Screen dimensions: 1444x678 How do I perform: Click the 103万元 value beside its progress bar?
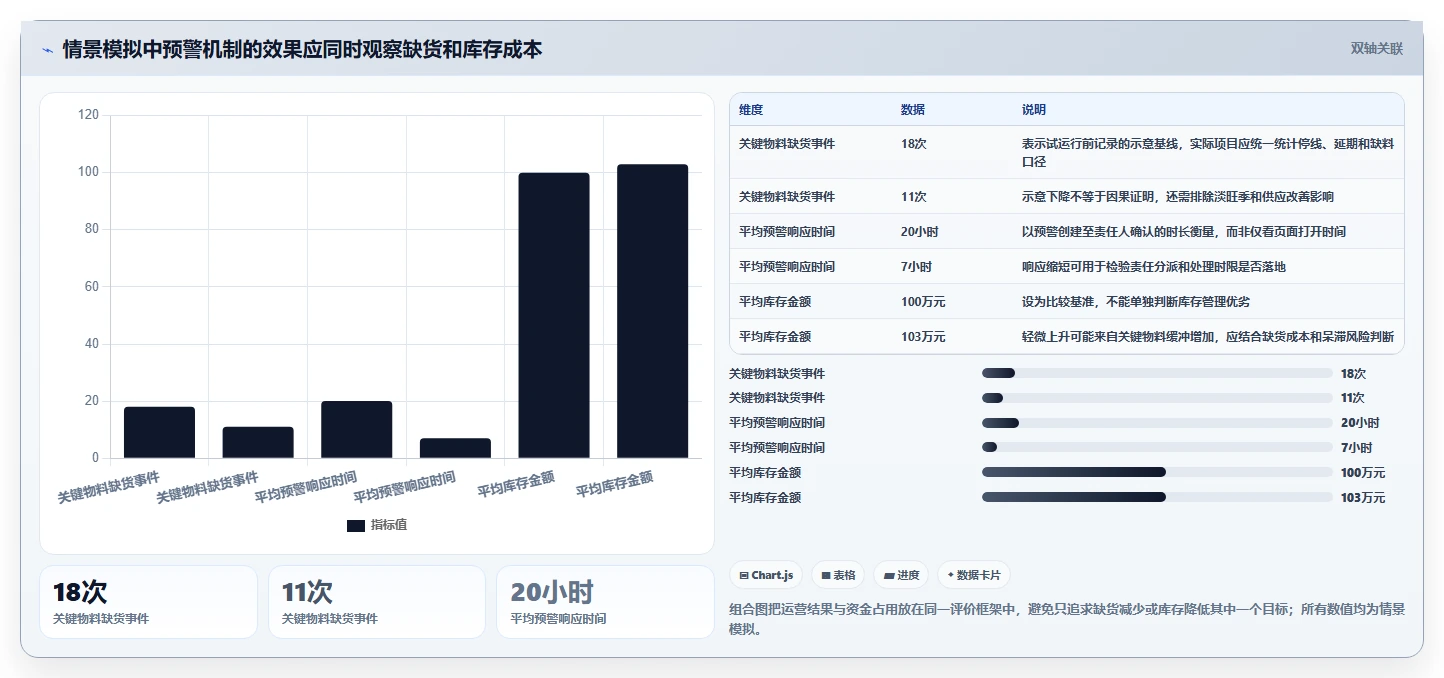click(1363, 497)
